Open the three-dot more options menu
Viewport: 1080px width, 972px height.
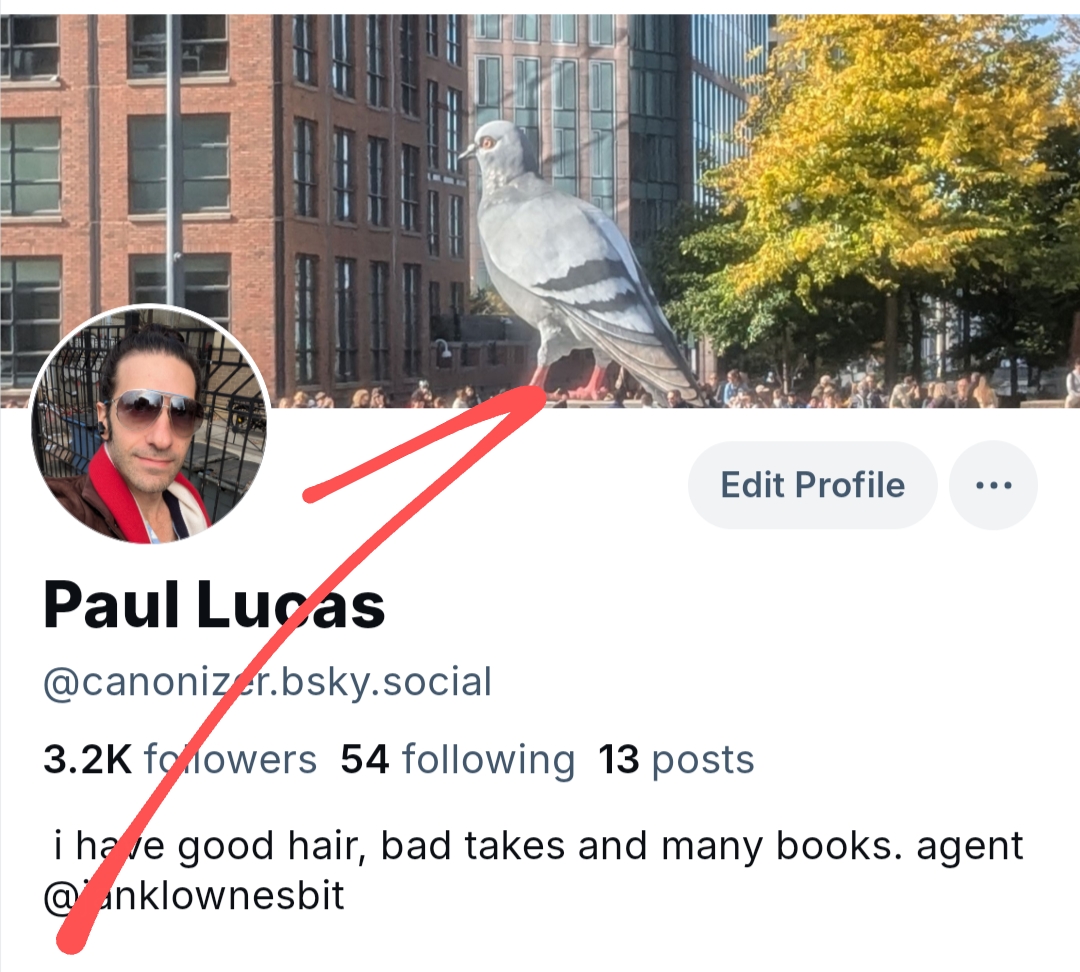coord(993,485)
